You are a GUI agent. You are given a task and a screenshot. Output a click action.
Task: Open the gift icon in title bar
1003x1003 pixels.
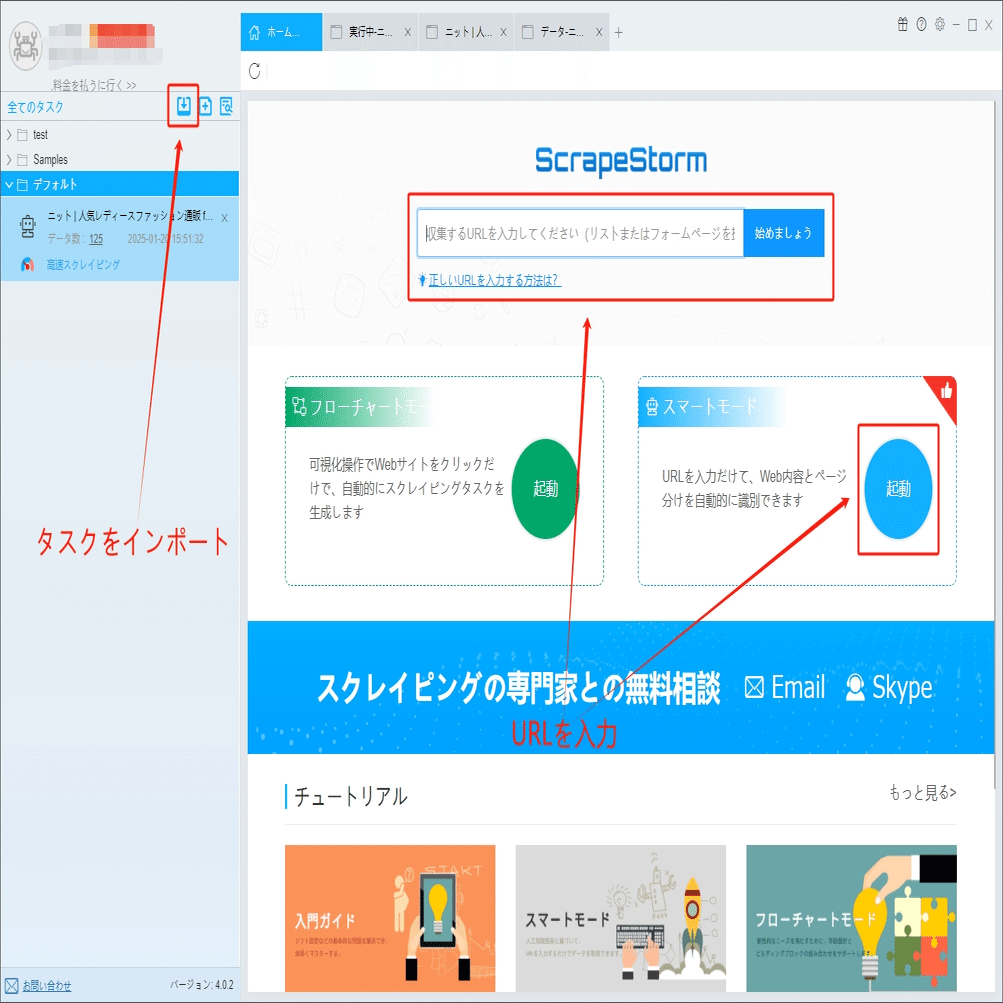tap(903, 24)
